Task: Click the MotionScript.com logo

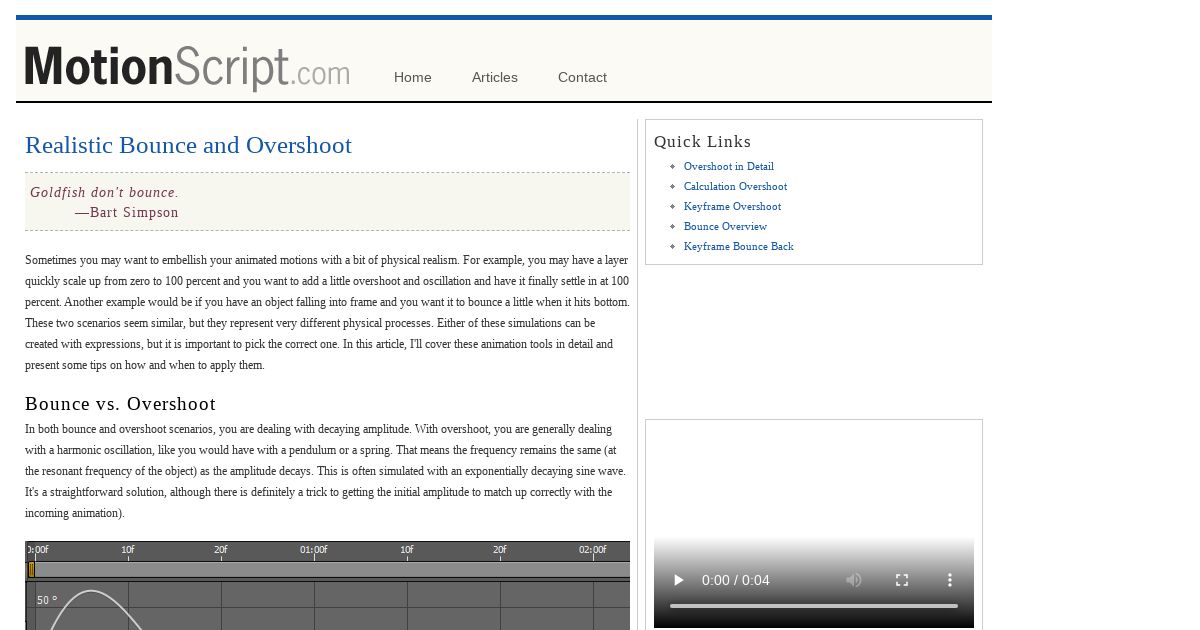Action: click(x=187, y=68)
